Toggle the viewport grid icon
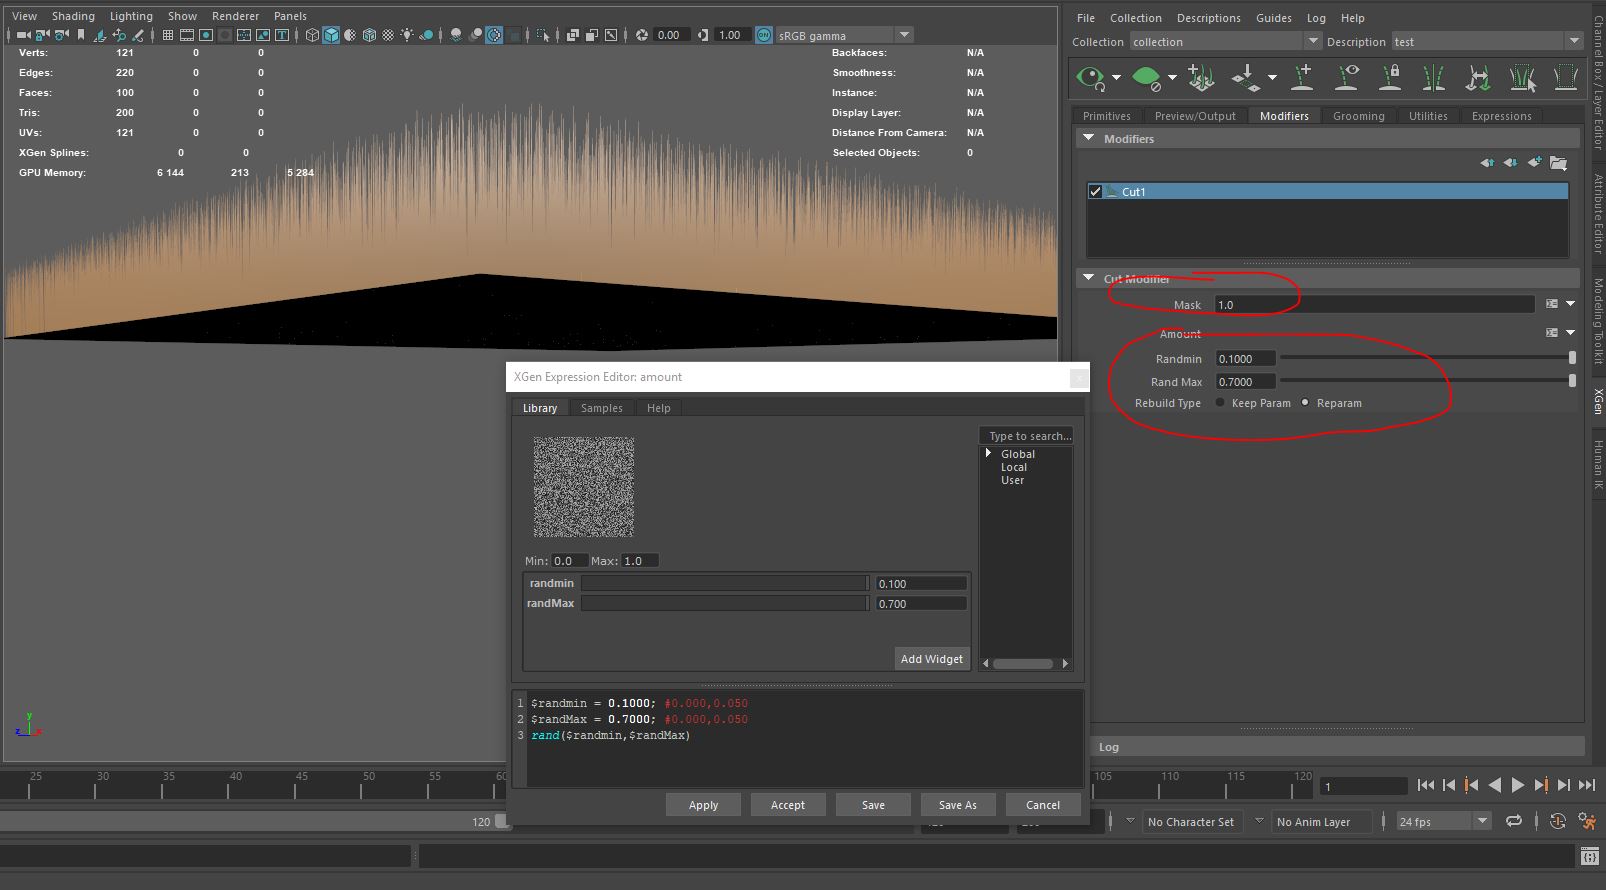 167,35
